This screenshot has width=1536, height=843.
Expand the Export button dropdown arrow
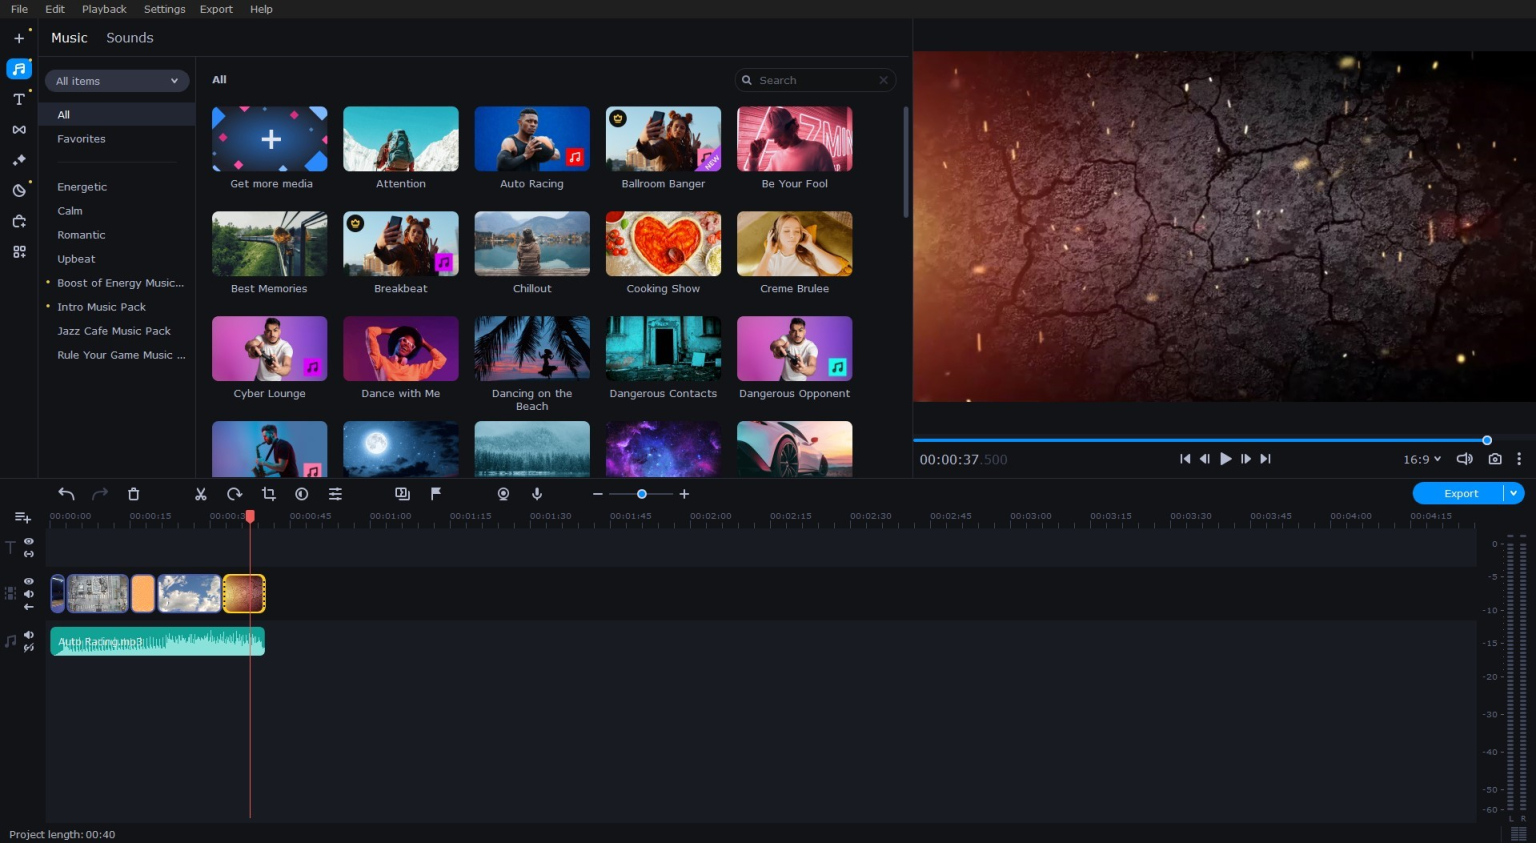[1513, 493]
